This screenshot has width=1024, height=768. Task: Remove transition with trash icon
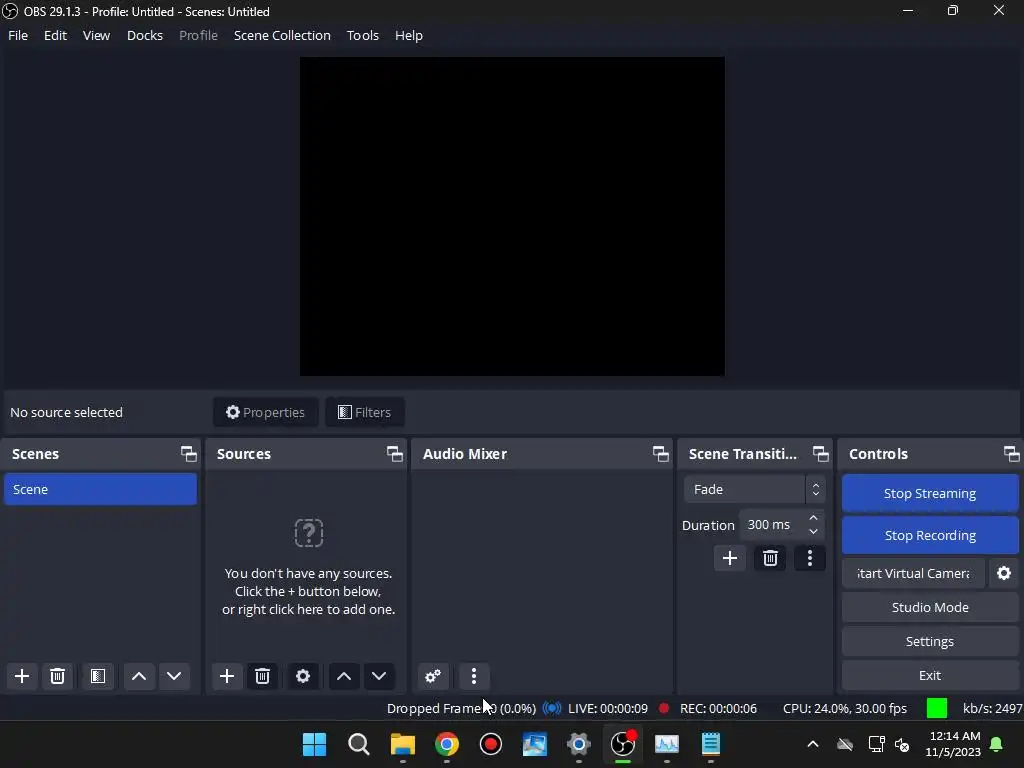[770, 558]
